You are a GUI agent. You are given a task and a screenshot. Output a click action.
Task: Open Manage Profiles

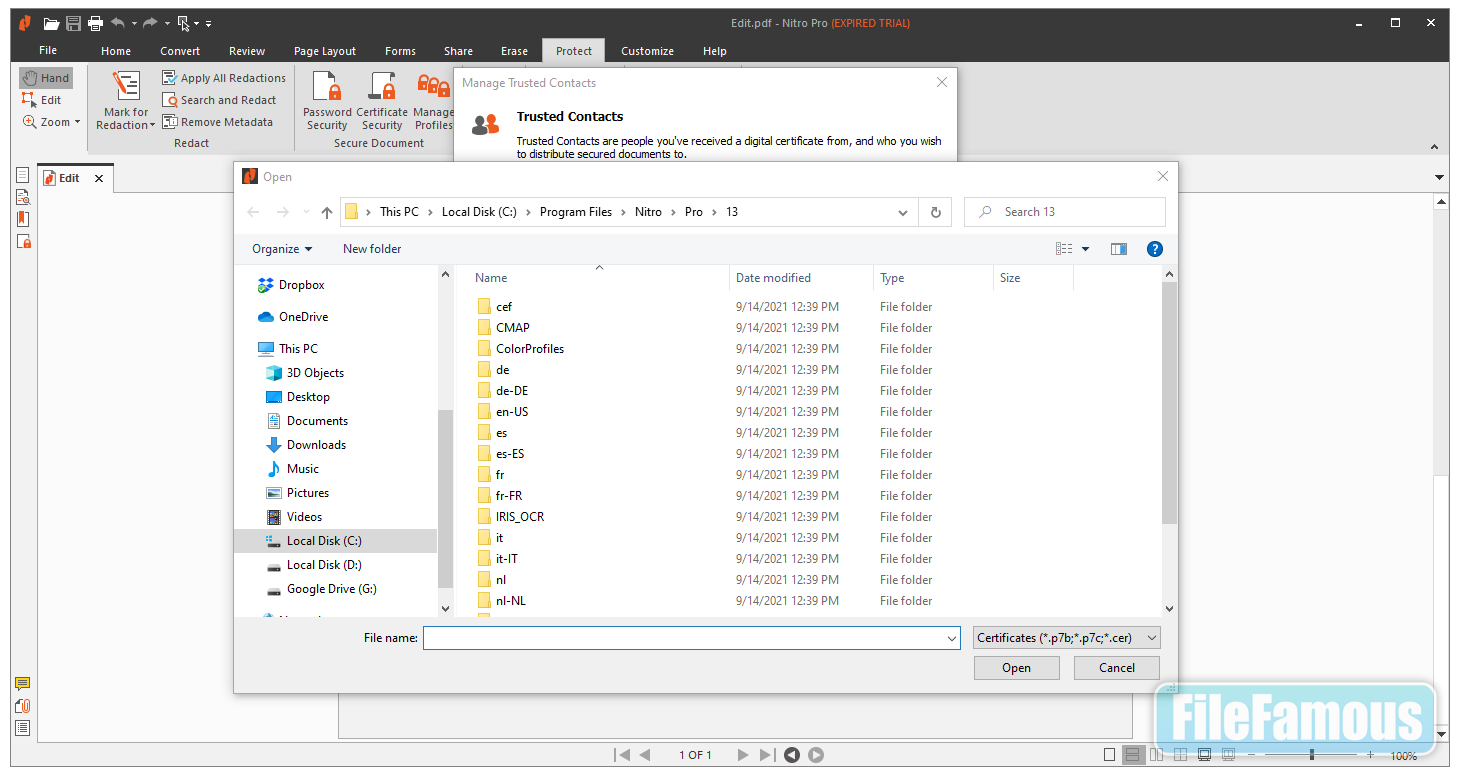[x=433, y=100]
